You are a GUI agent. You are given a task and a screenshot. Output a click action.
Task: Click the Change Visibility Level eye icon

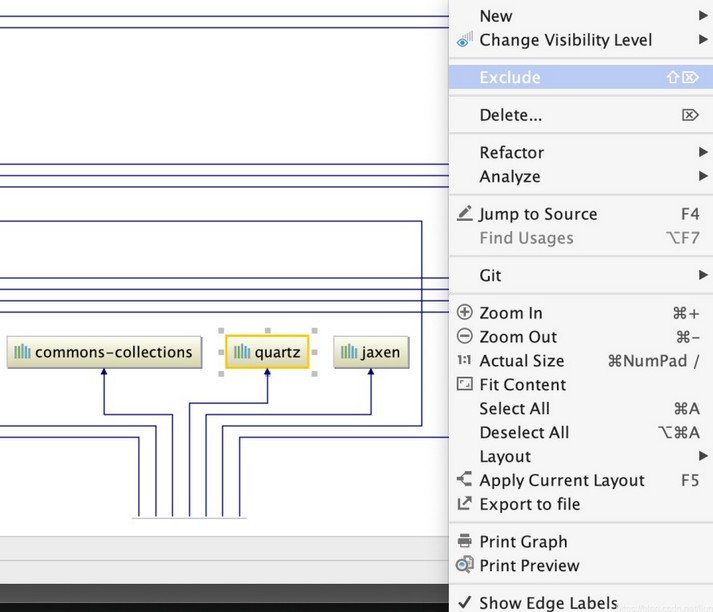pyautogui.click(x=464, y=40)
